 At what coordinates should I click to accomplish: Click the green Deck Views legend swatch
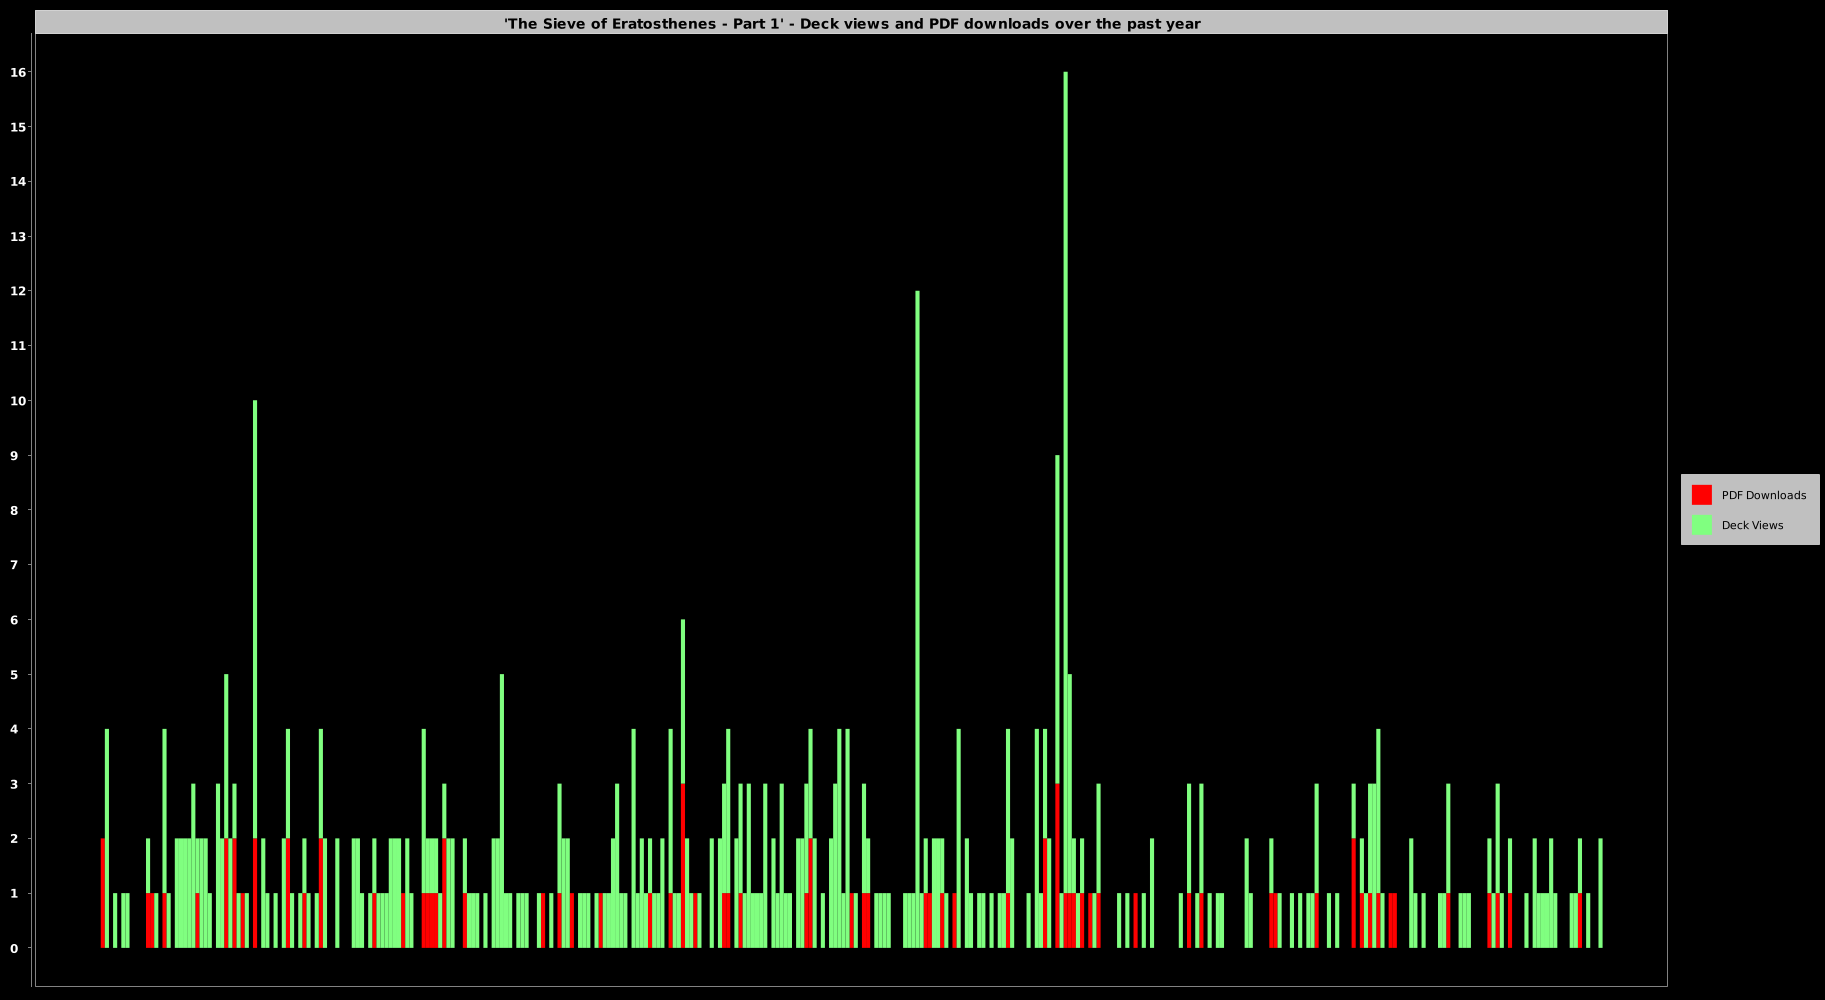point(1701,525)
